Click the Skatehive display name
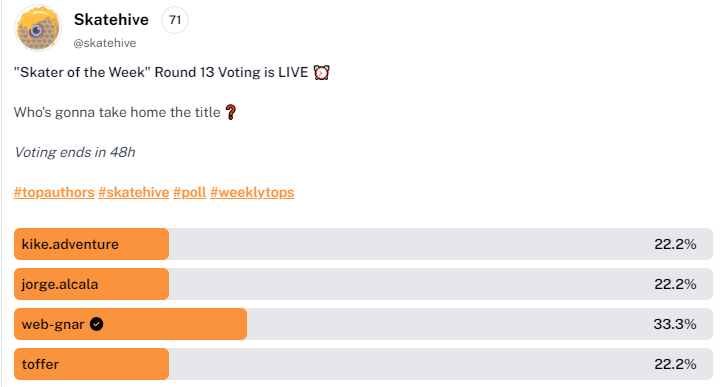The width and height of the screenshot is (725, 387). point(111,20)
